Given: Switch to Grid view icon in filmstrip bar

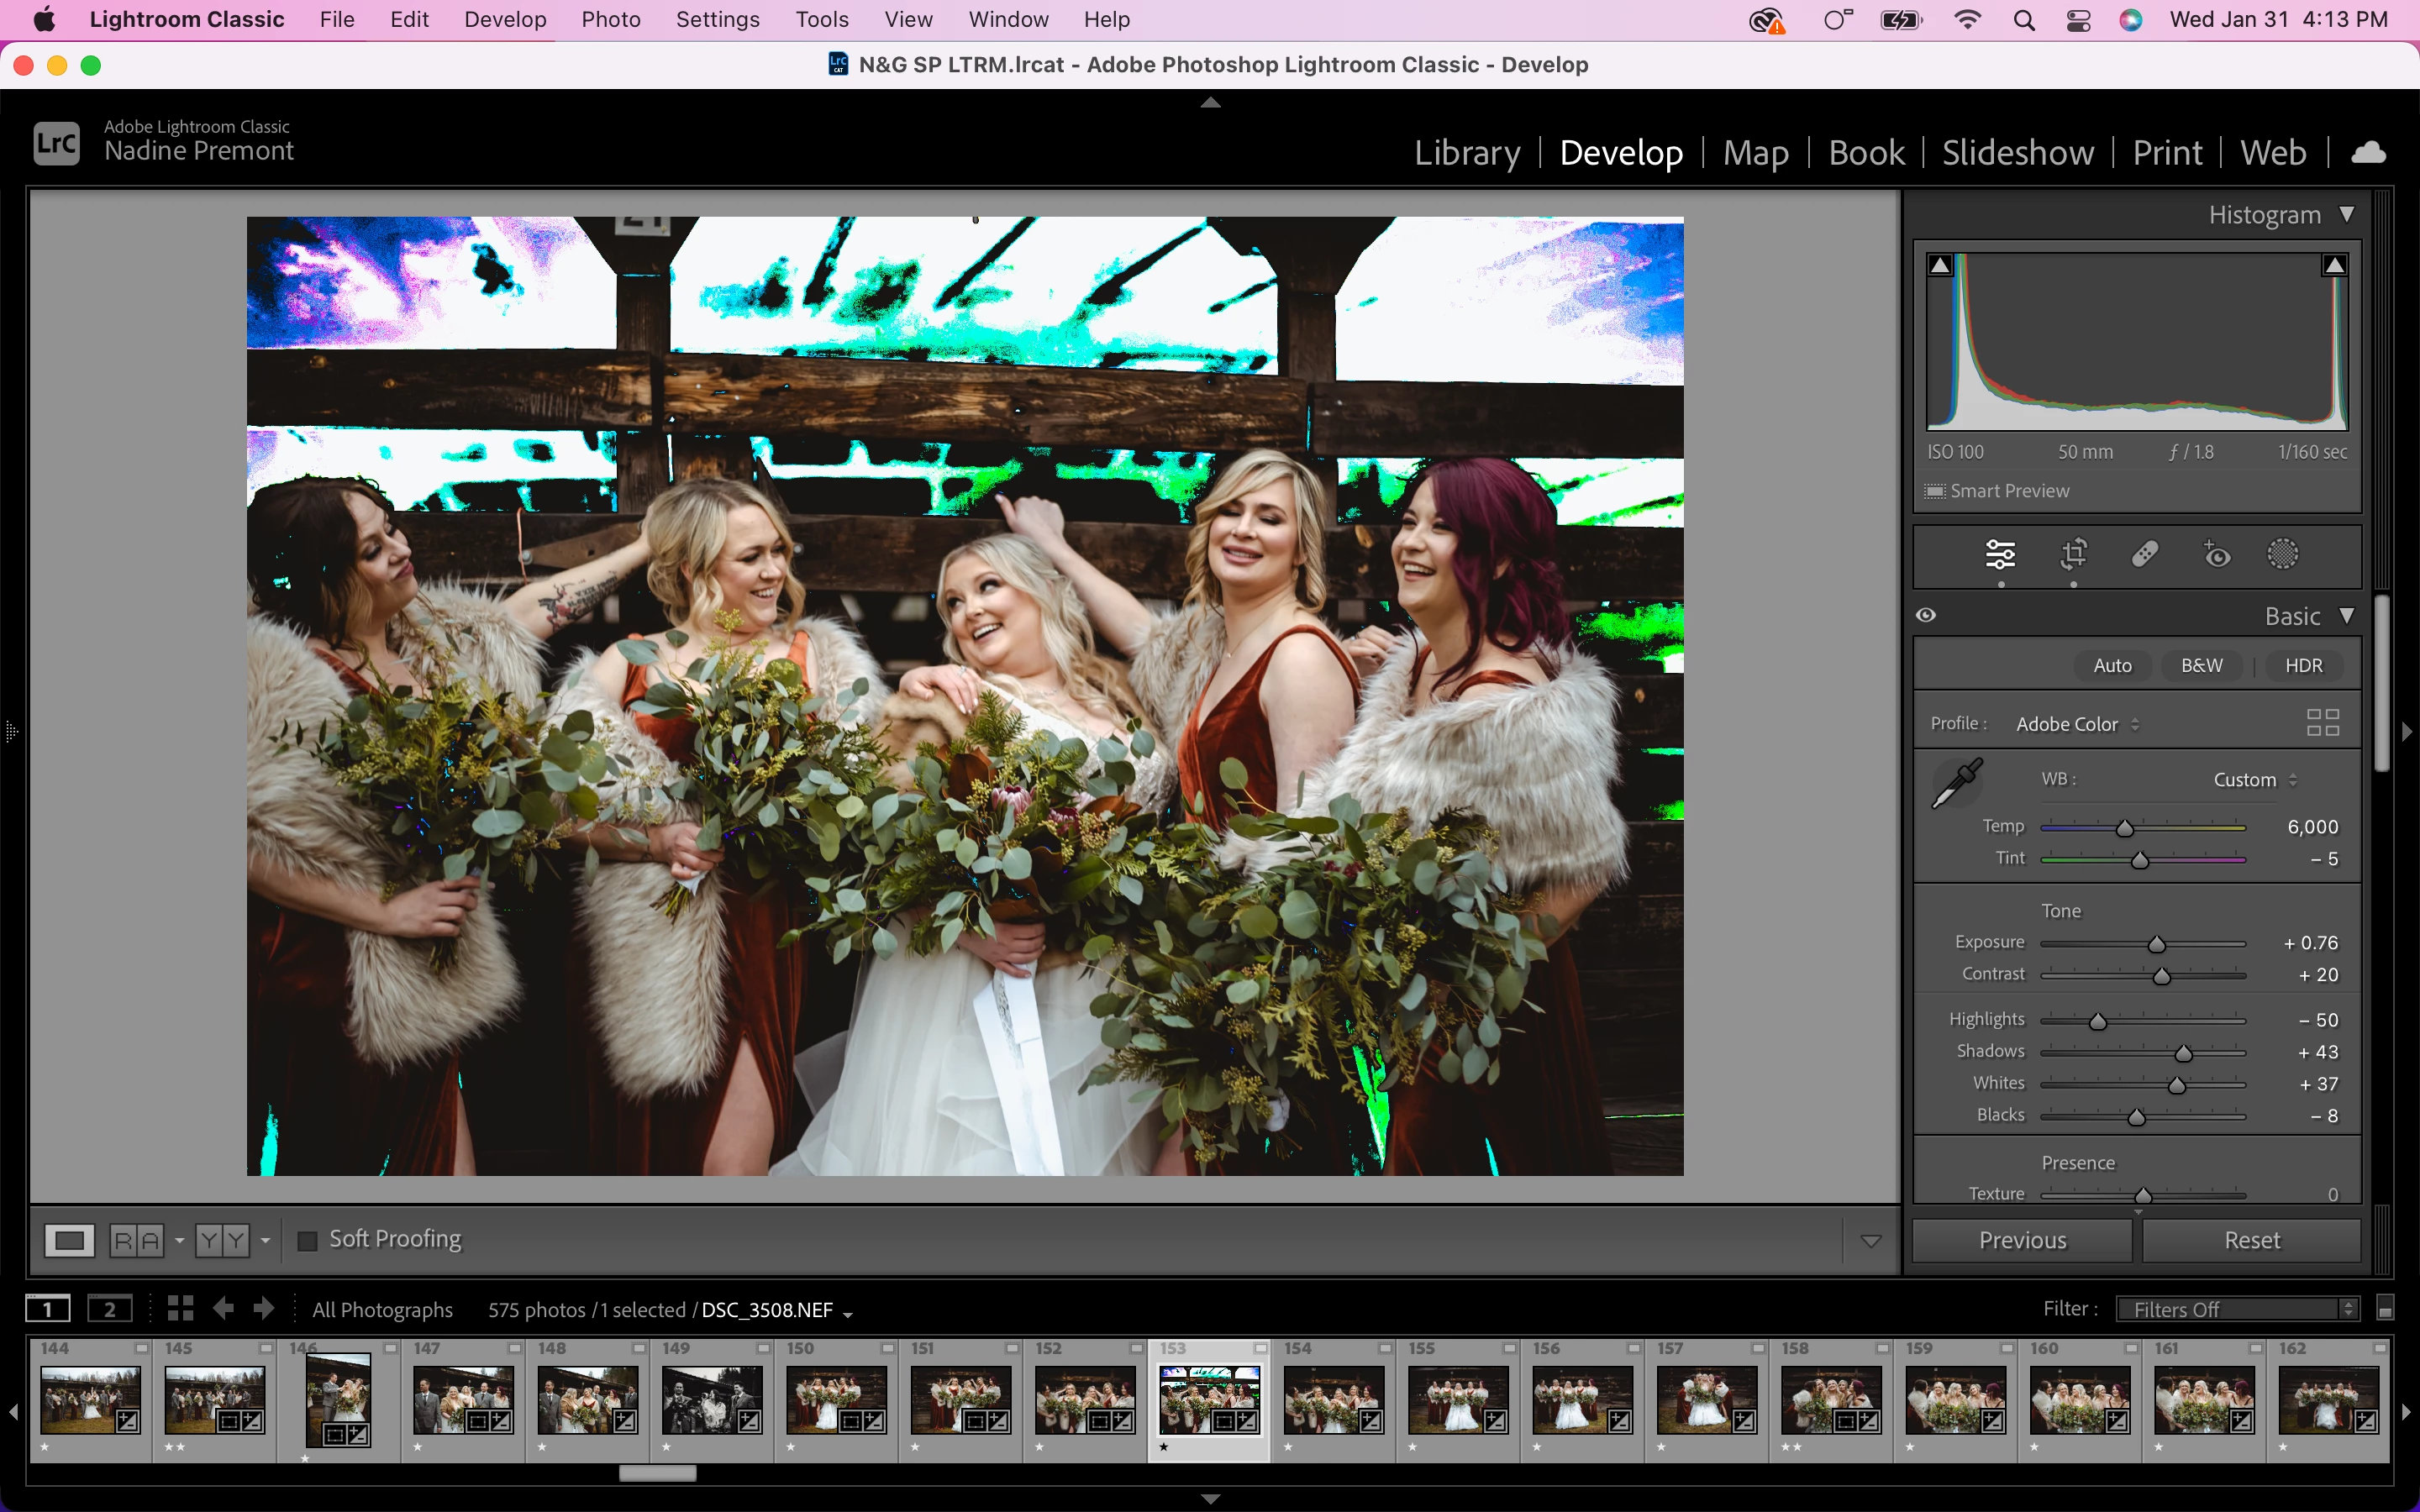Looking at the screenshot, I should coord(180,1308).
